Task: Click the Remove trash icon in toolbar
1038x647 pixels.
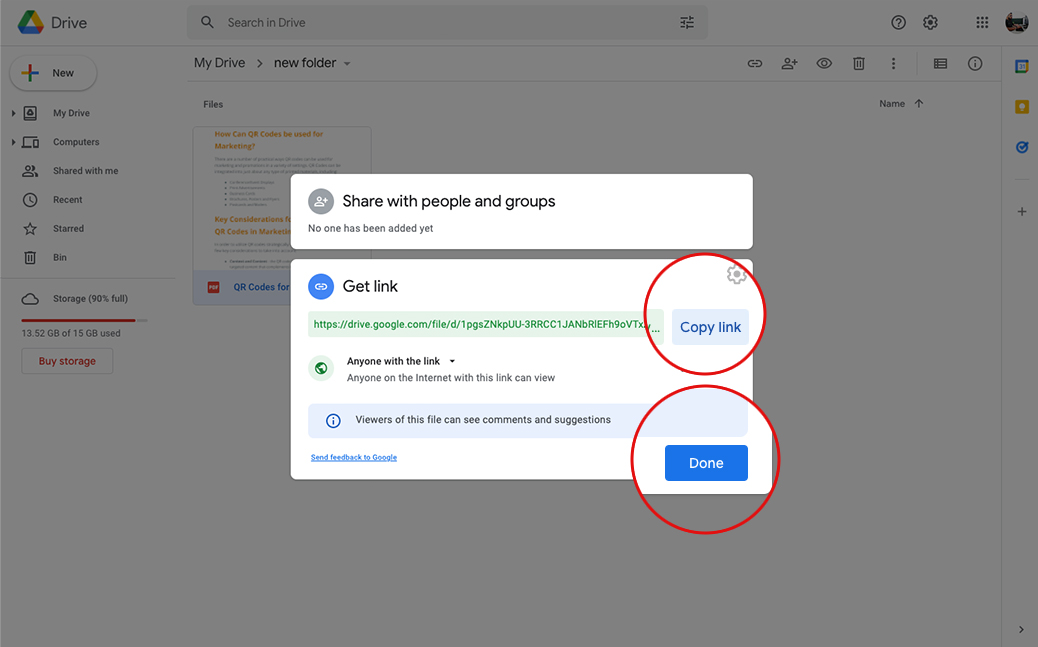Action: point(858,63)
